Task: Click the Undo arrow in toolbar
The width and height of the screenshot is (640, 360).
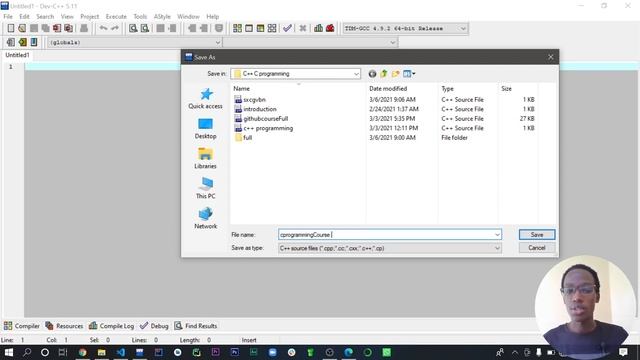Action: (103, 28)
